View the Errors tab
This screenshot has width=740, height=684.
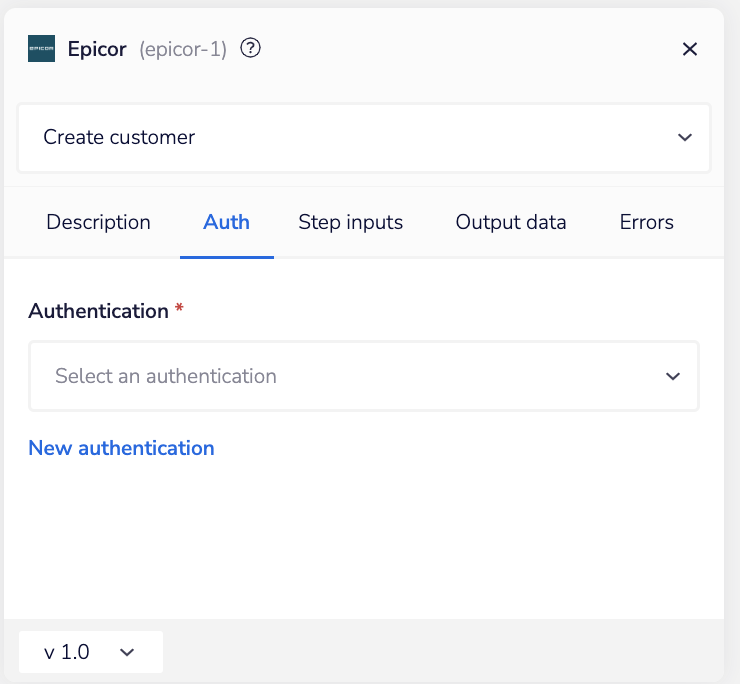(646, 222)
